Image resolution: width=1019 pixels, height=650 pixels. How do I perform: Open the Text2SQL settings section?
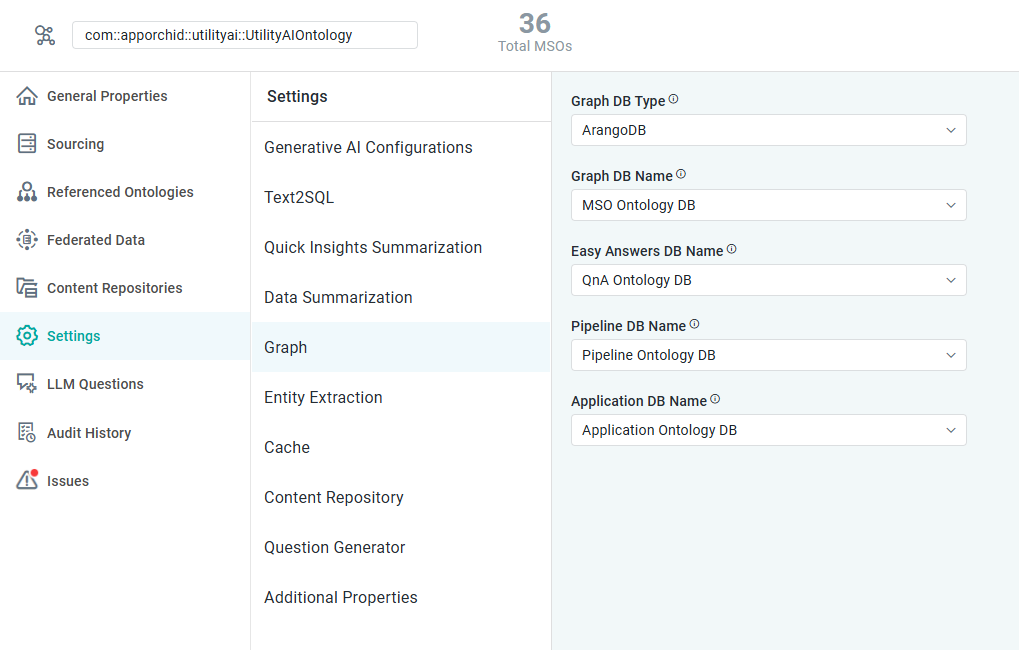299,197
